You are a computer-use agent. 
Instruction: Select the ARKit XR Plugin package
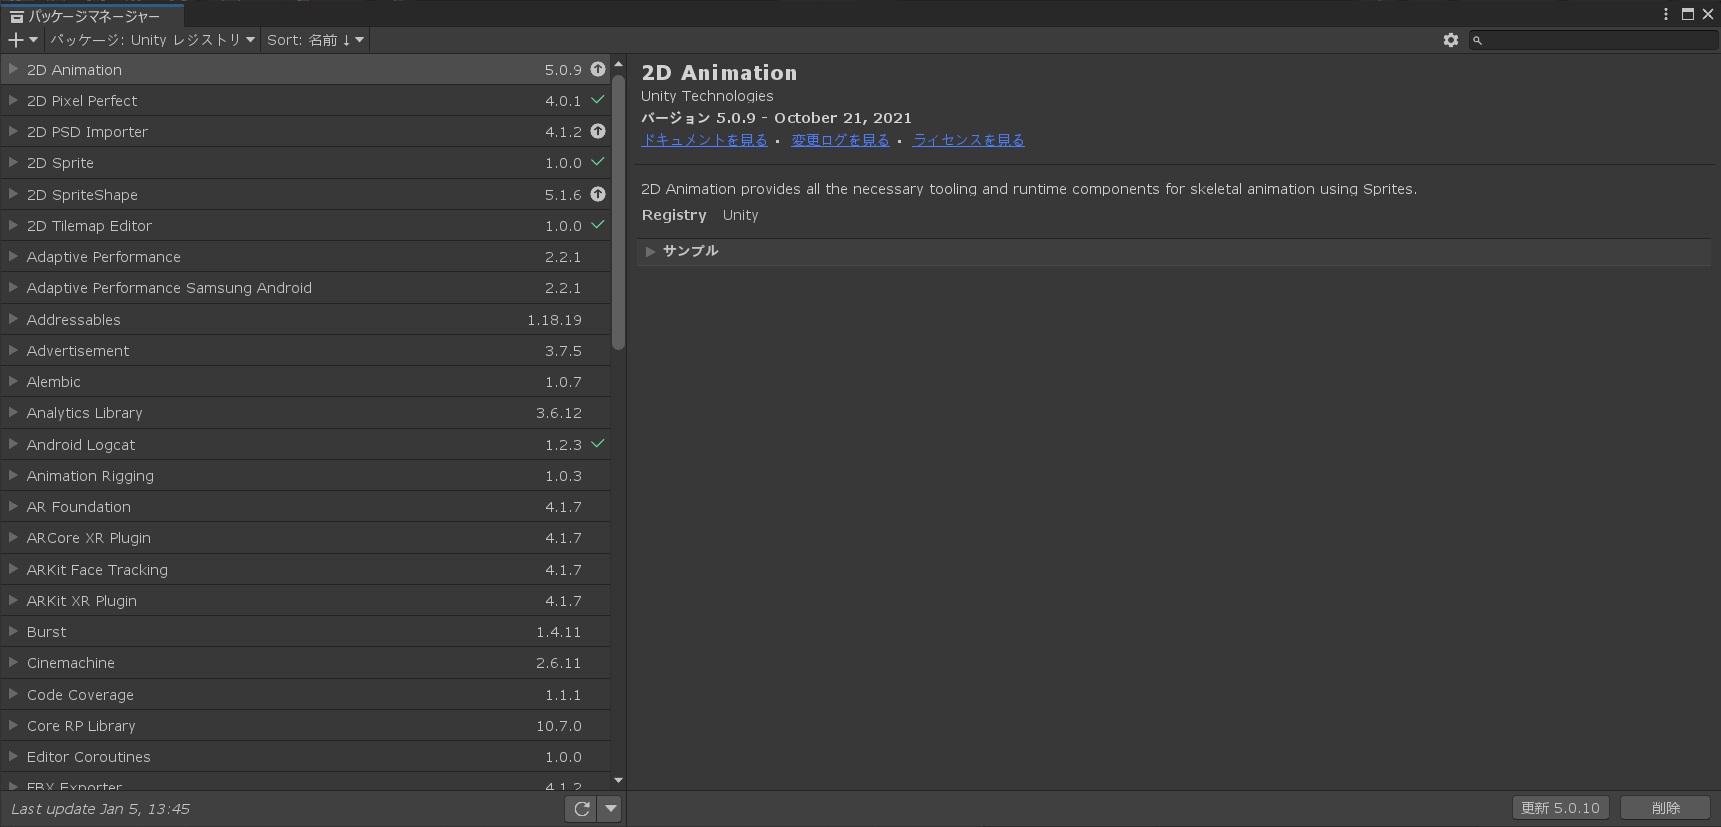305,600
